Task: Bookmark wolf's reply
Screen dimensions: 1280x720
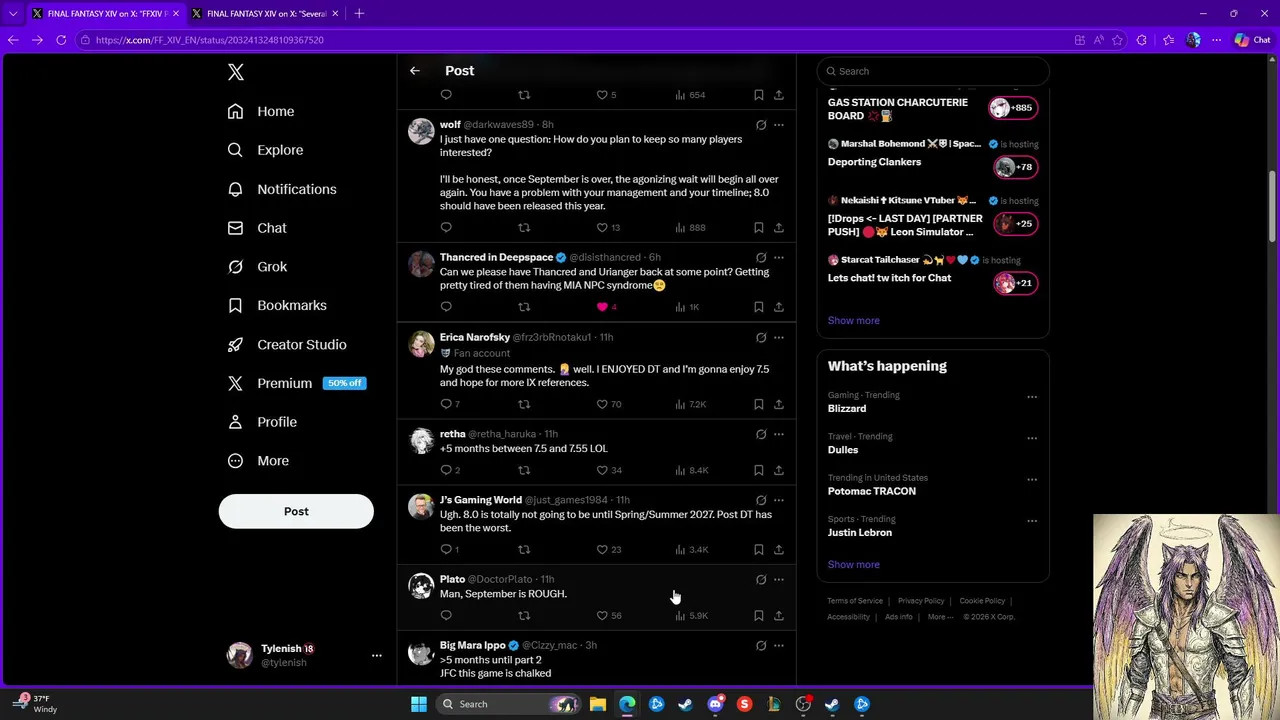Action: (x=759, y=228)
